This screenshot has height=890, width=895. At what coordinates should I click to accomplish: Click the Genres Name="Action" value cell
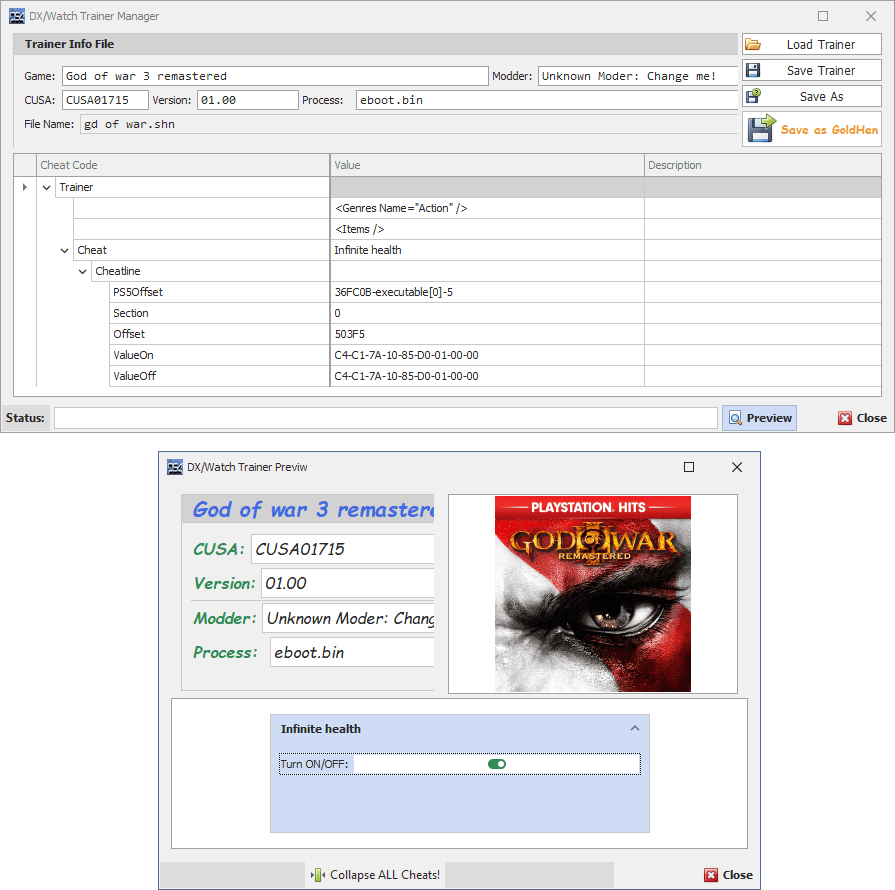(x=487, y=208)
